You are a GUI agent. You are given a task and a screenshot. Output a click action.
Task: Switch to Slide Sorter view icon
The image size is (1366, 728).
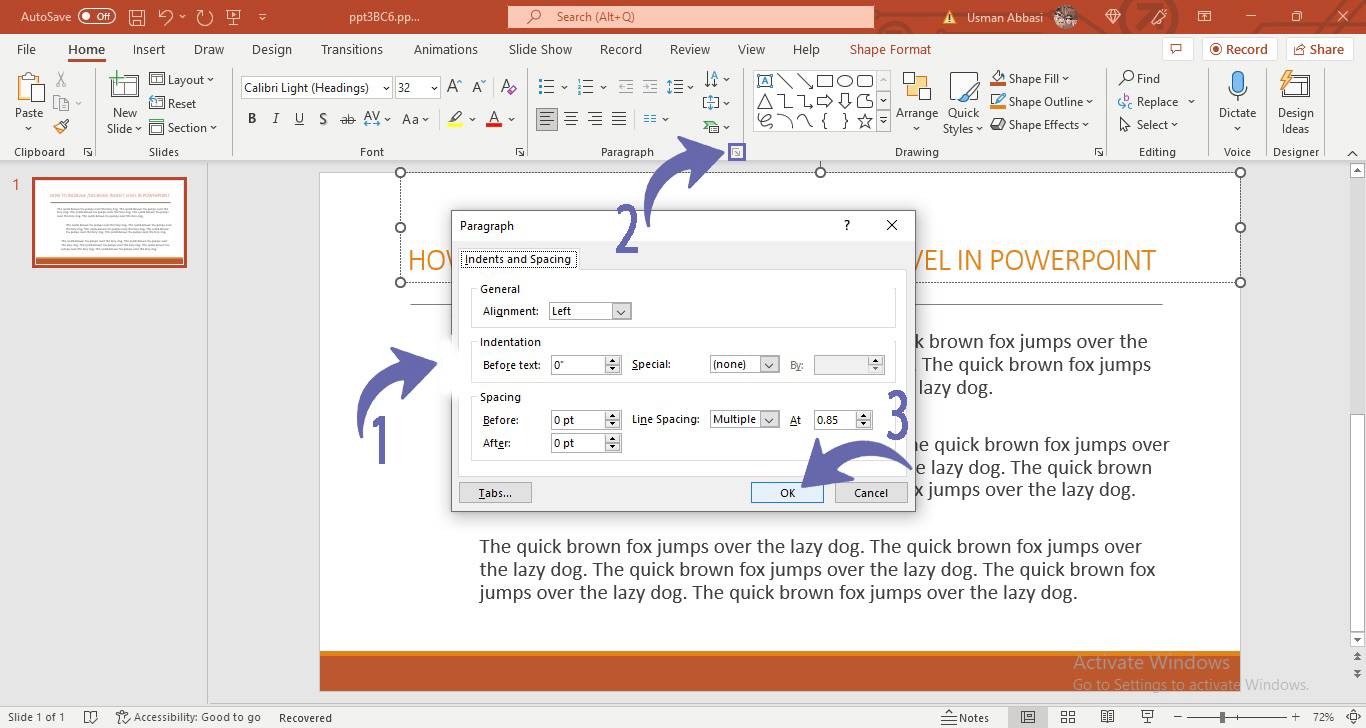(1067, 717)
